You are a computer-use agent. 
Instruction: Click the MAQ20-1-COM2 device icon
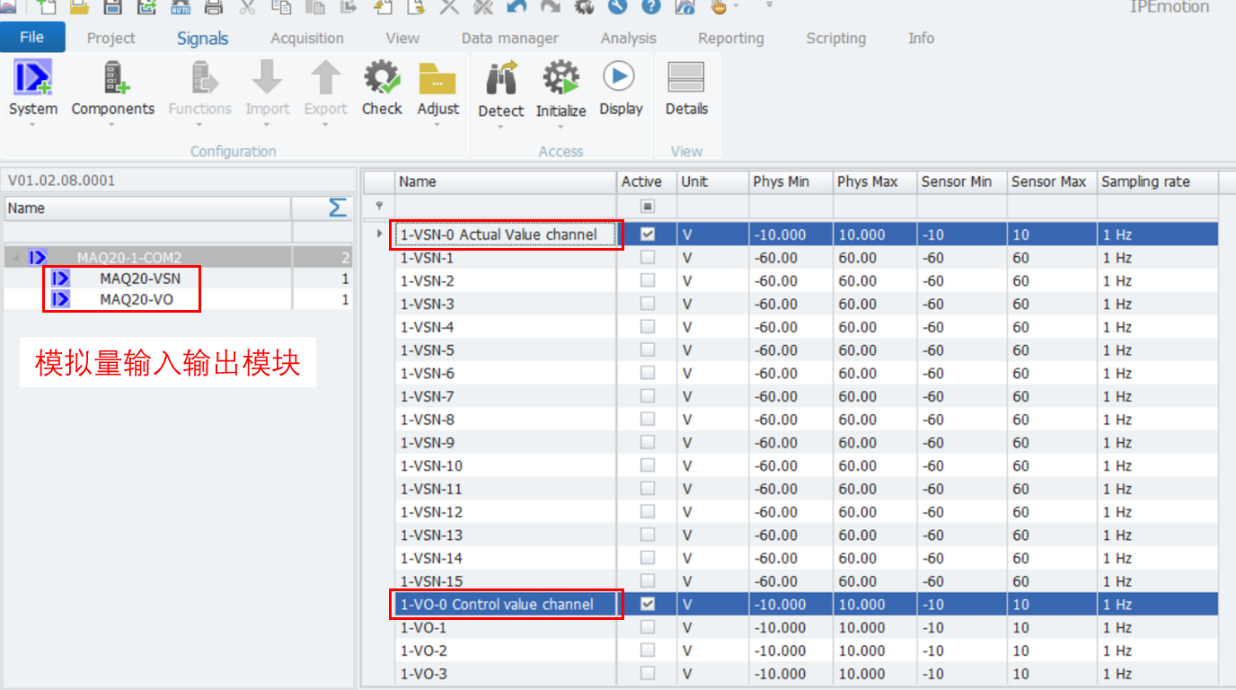[x=39, y=258]
